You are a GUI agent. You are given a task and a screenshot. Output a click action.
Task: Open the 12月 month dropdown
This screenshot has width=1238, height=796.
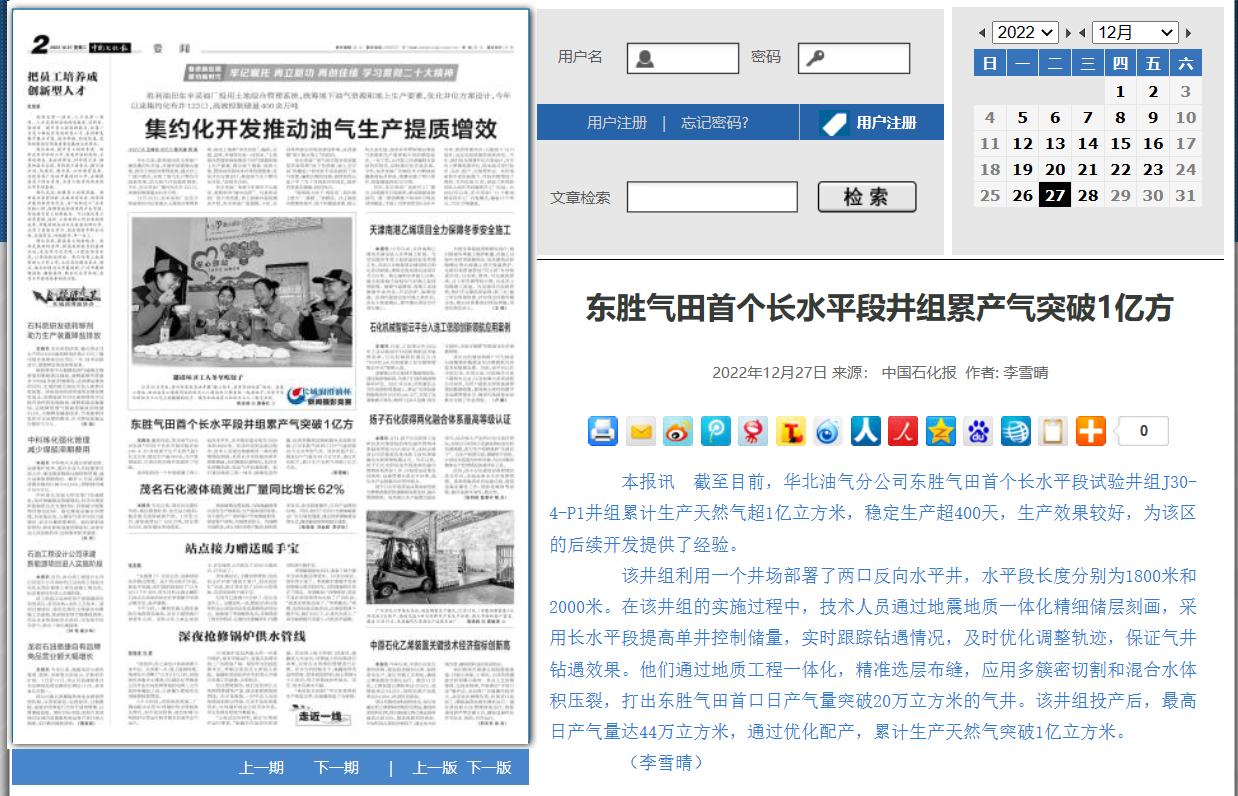(1135, 32)
